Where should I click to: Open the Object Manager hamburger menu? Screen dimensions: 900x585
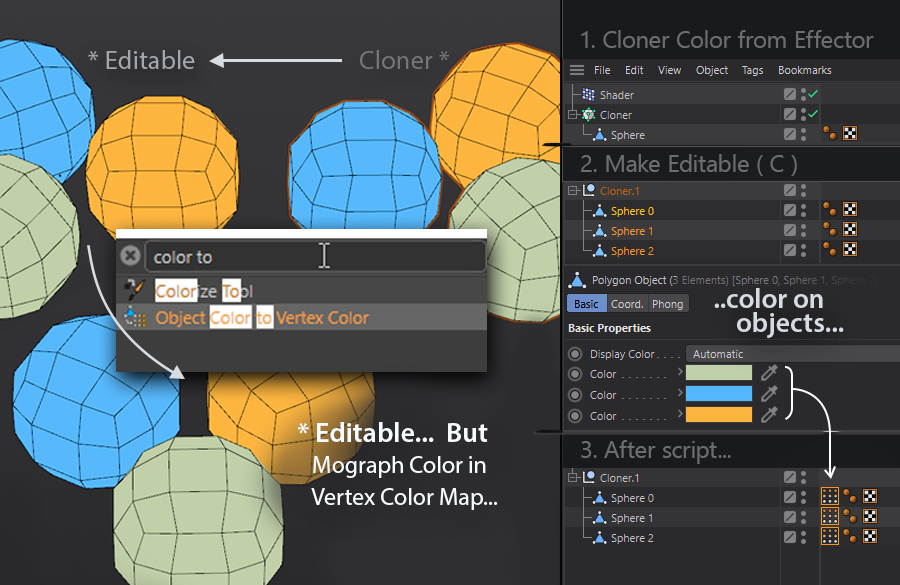pos(577,70)
